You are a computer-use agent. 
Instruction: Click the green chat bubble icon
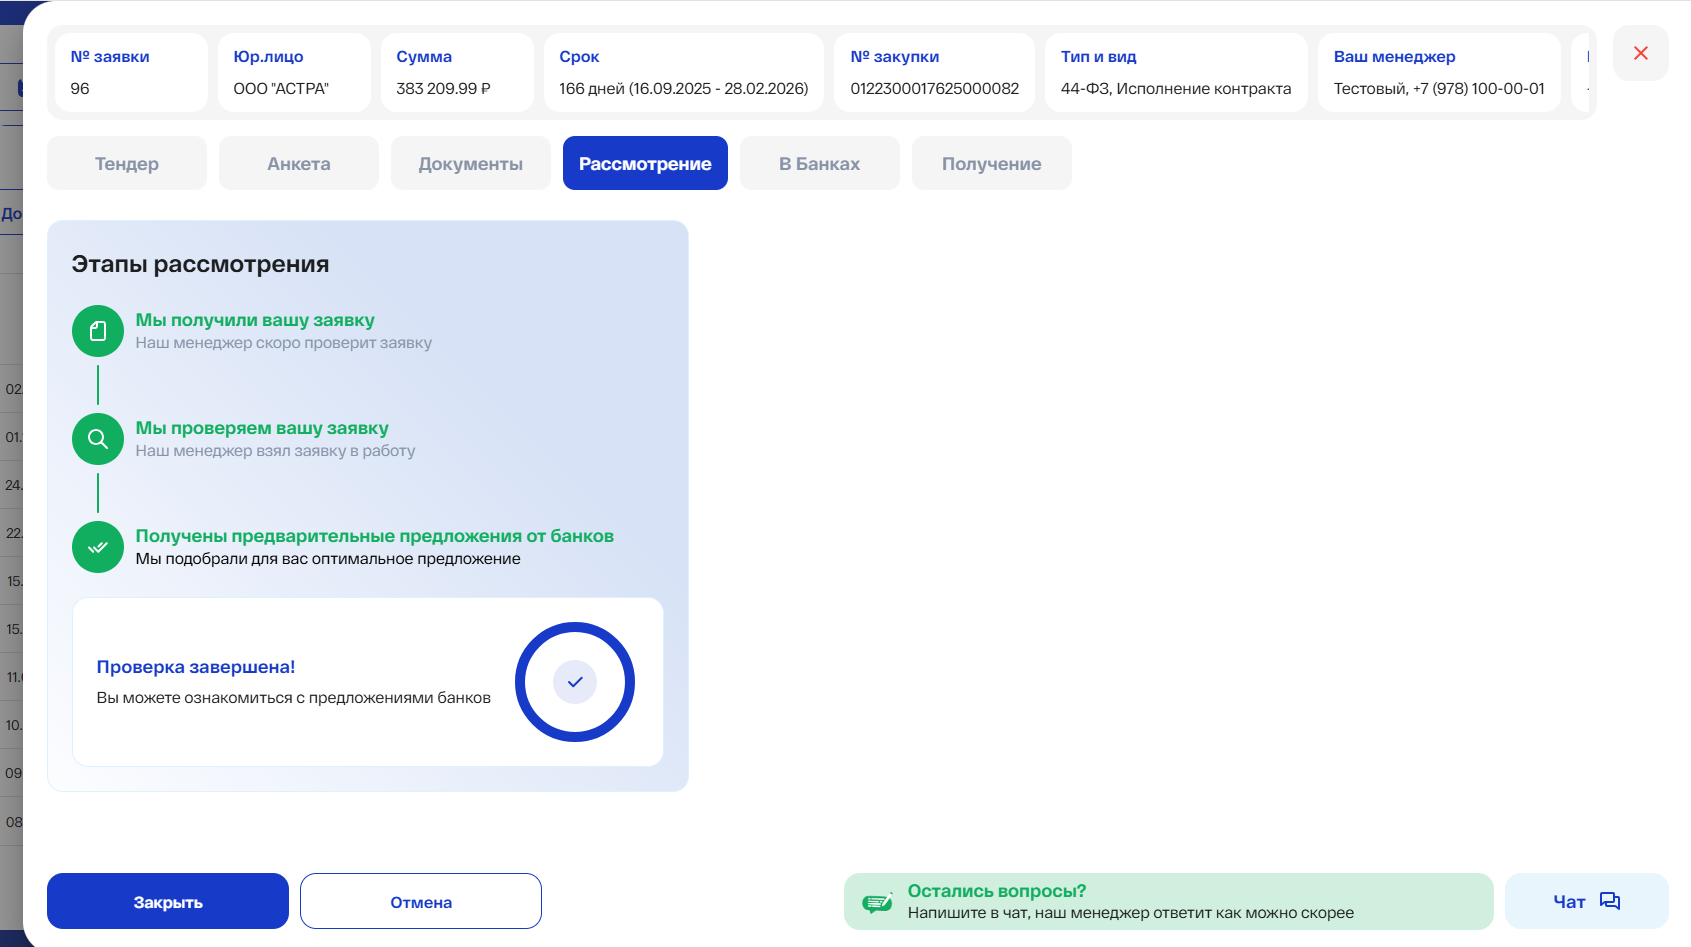click(x=877, y=902)
